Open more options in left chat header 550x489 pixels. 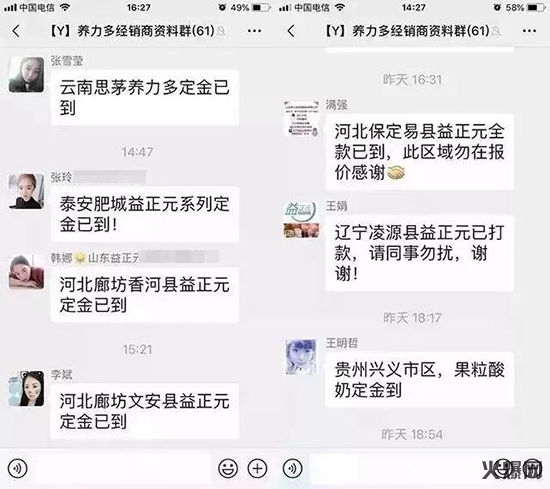pyautogui.click(x=254, y=31)
